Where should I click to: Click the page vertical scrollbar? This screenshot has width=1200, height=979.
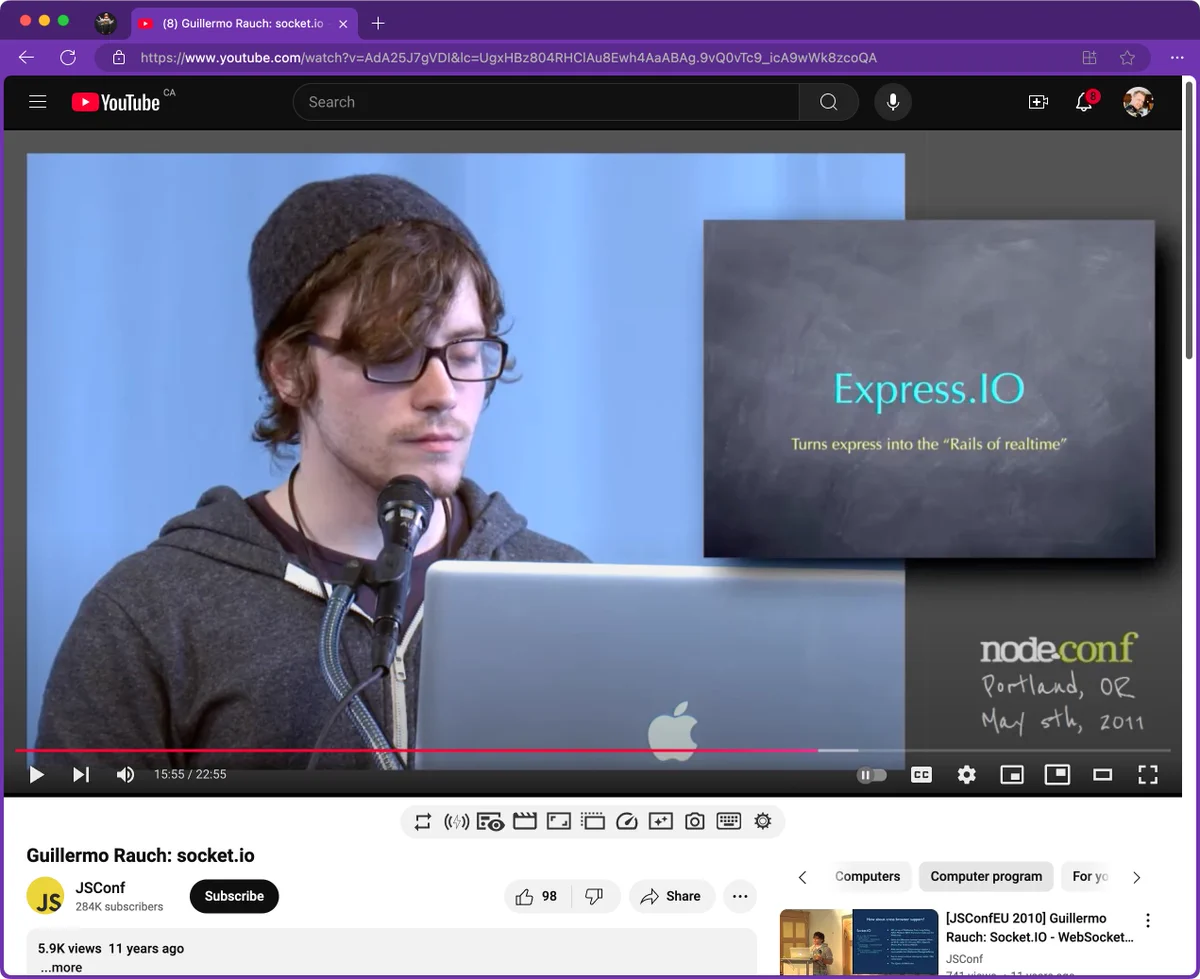pos(1189,218)
